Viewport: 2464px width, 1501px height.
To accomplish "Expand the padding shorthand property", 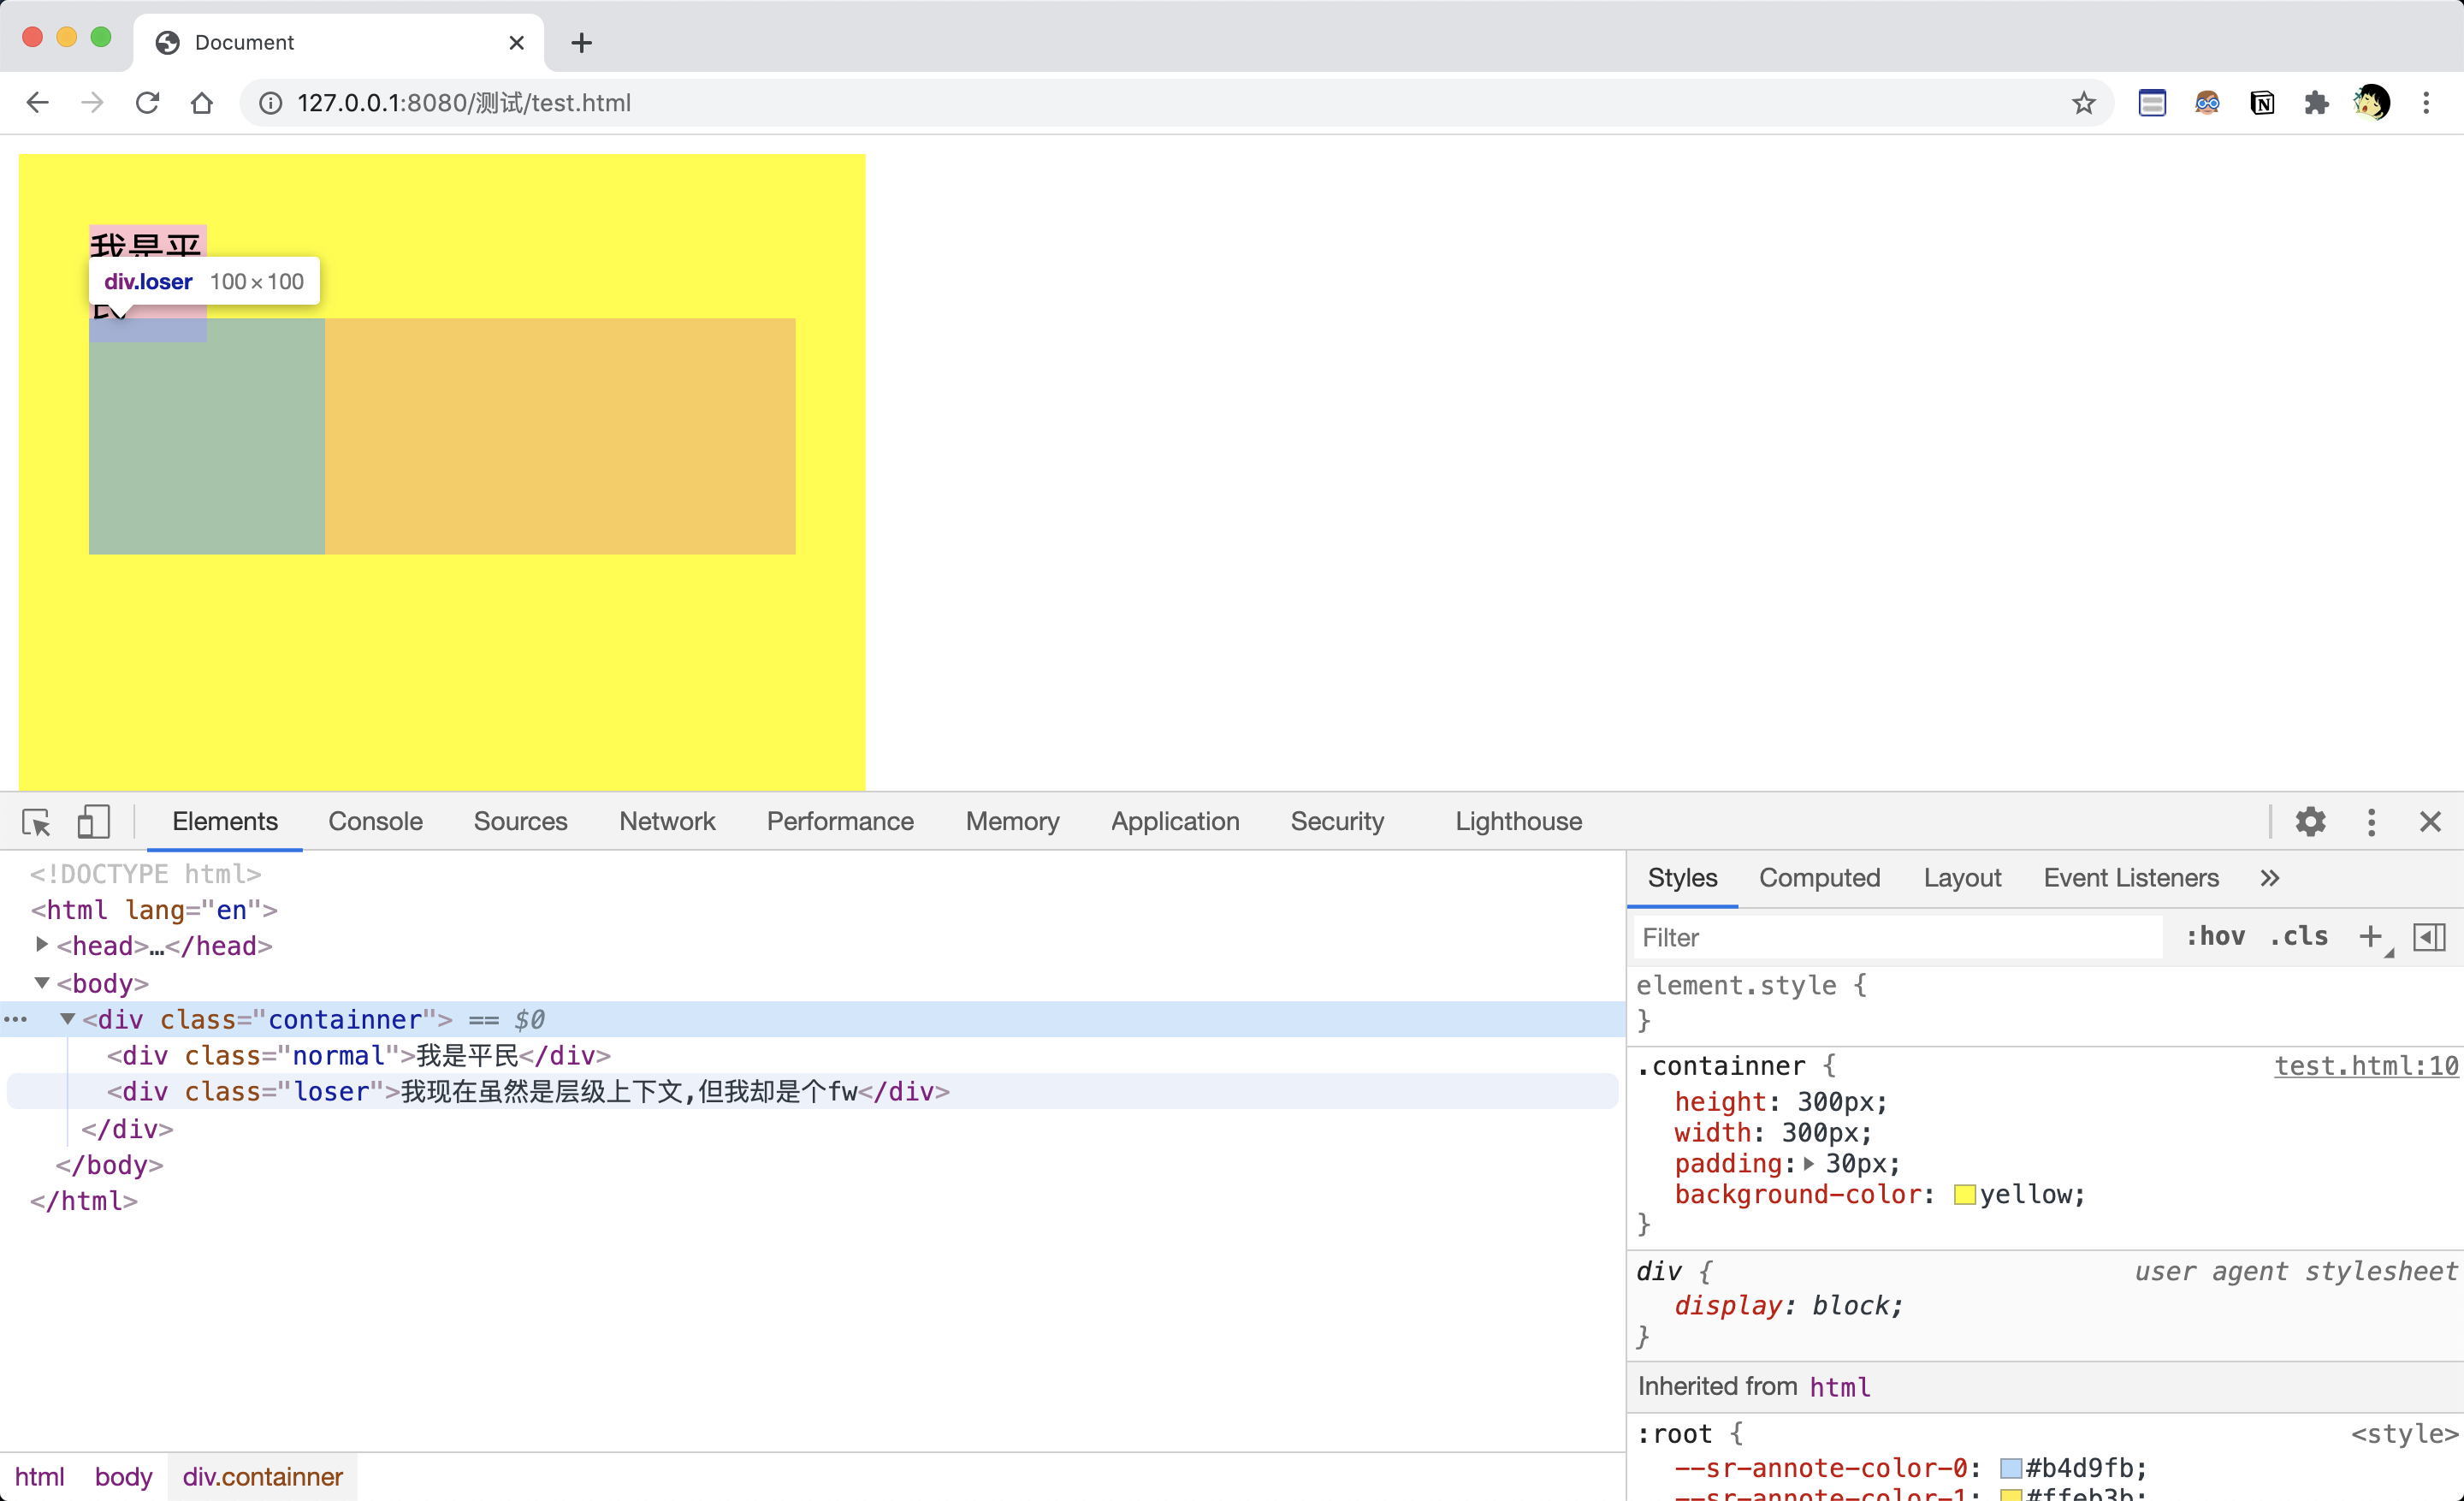I will click(1808, 1164).
